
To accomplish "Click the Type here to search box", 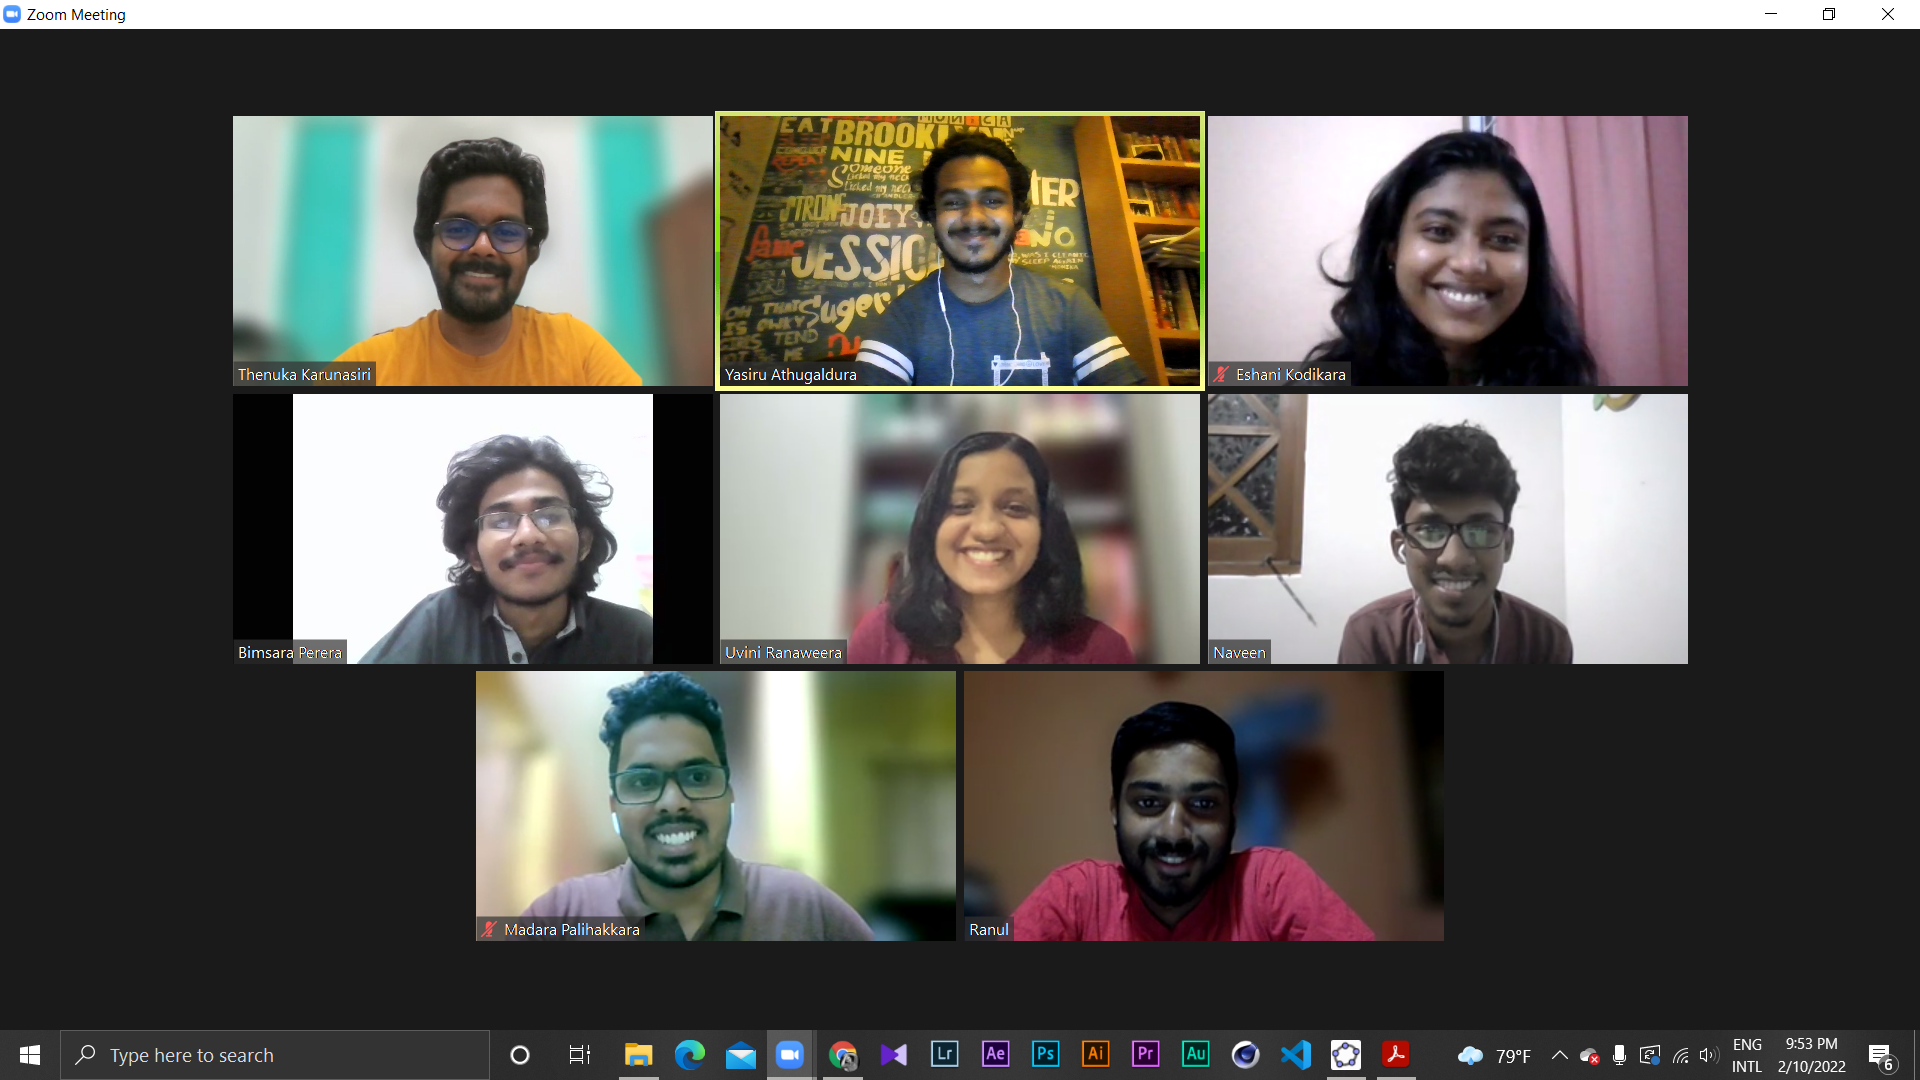I will coord(275,1055).
